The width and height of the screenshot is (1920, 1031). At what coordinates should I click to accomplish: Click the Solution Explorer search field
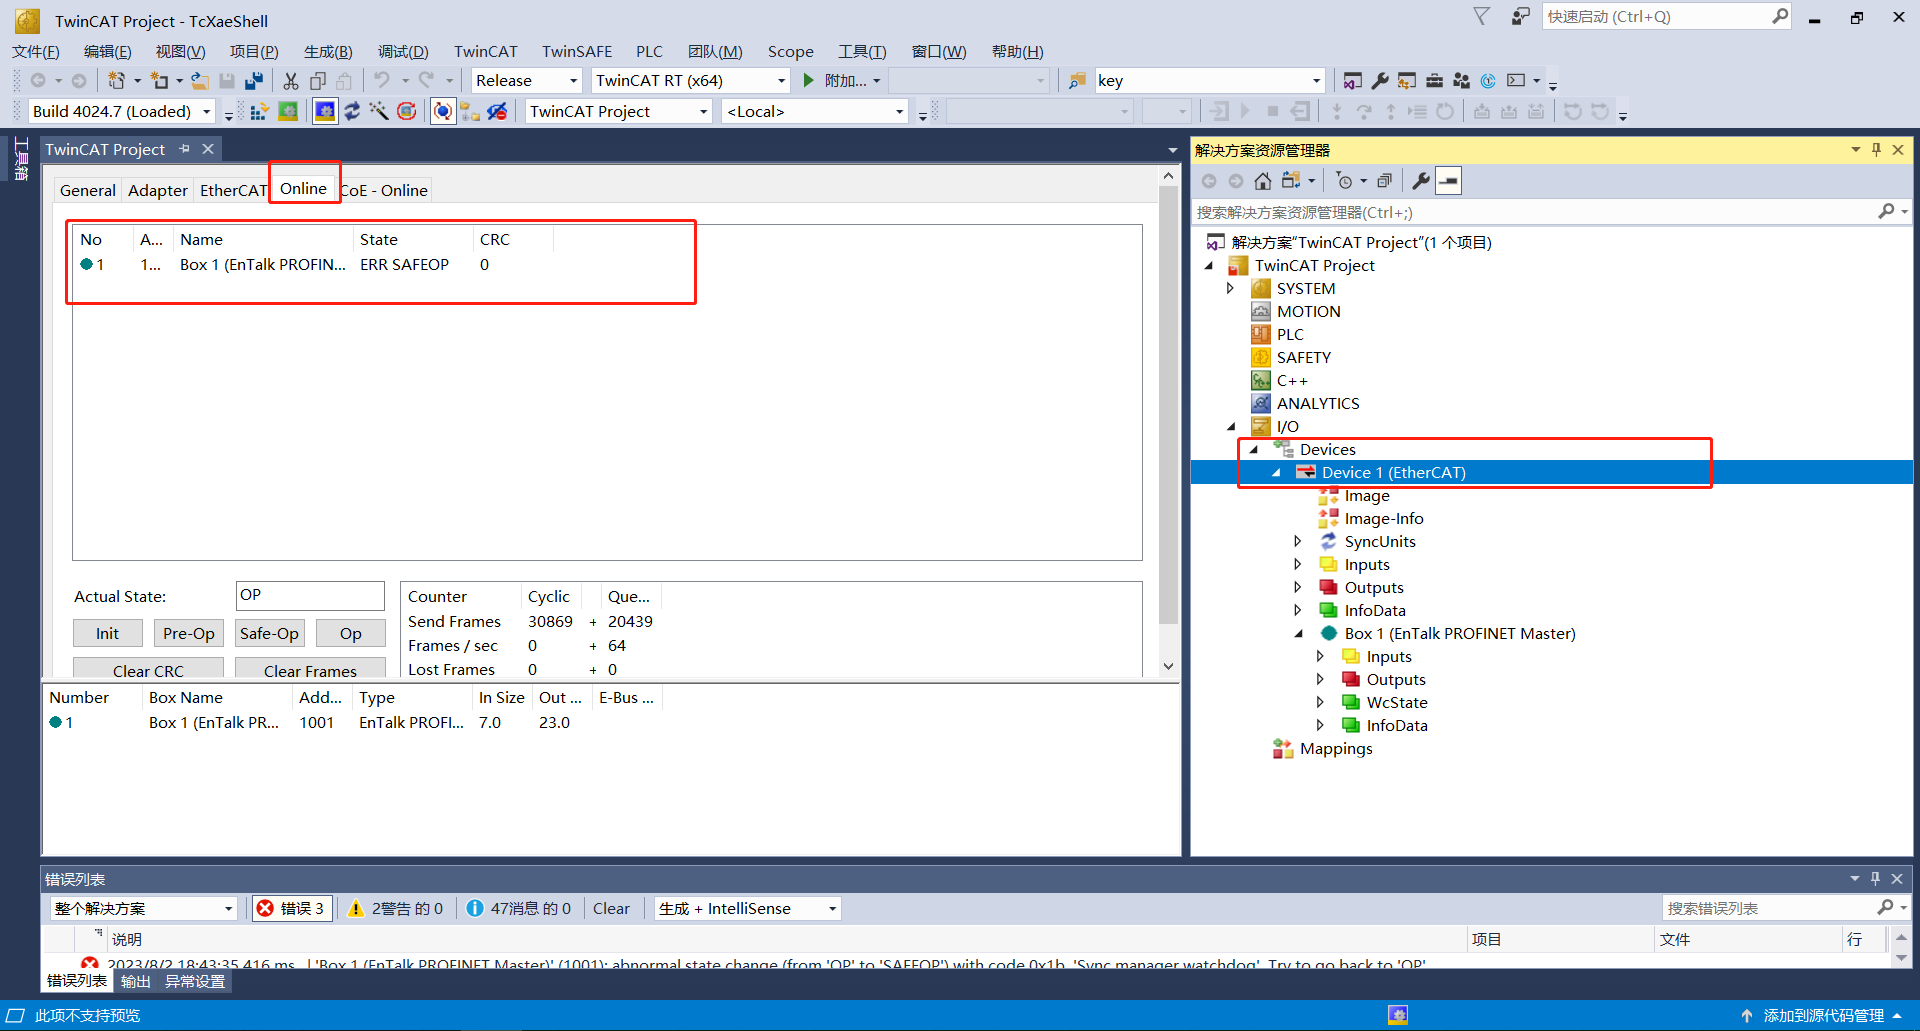point(1535,212)
